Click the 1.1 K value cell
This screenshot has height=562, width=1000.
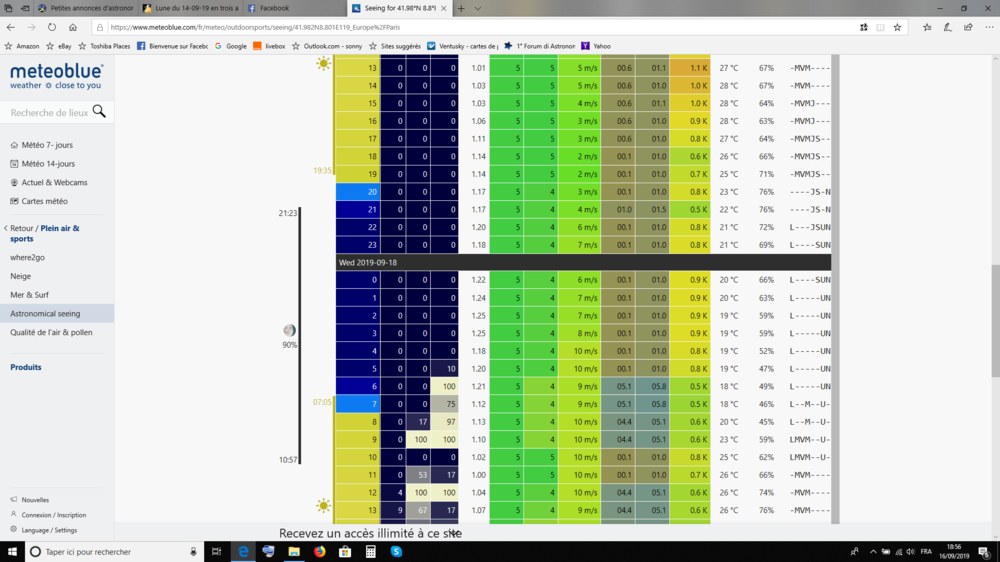pos(689,68)
